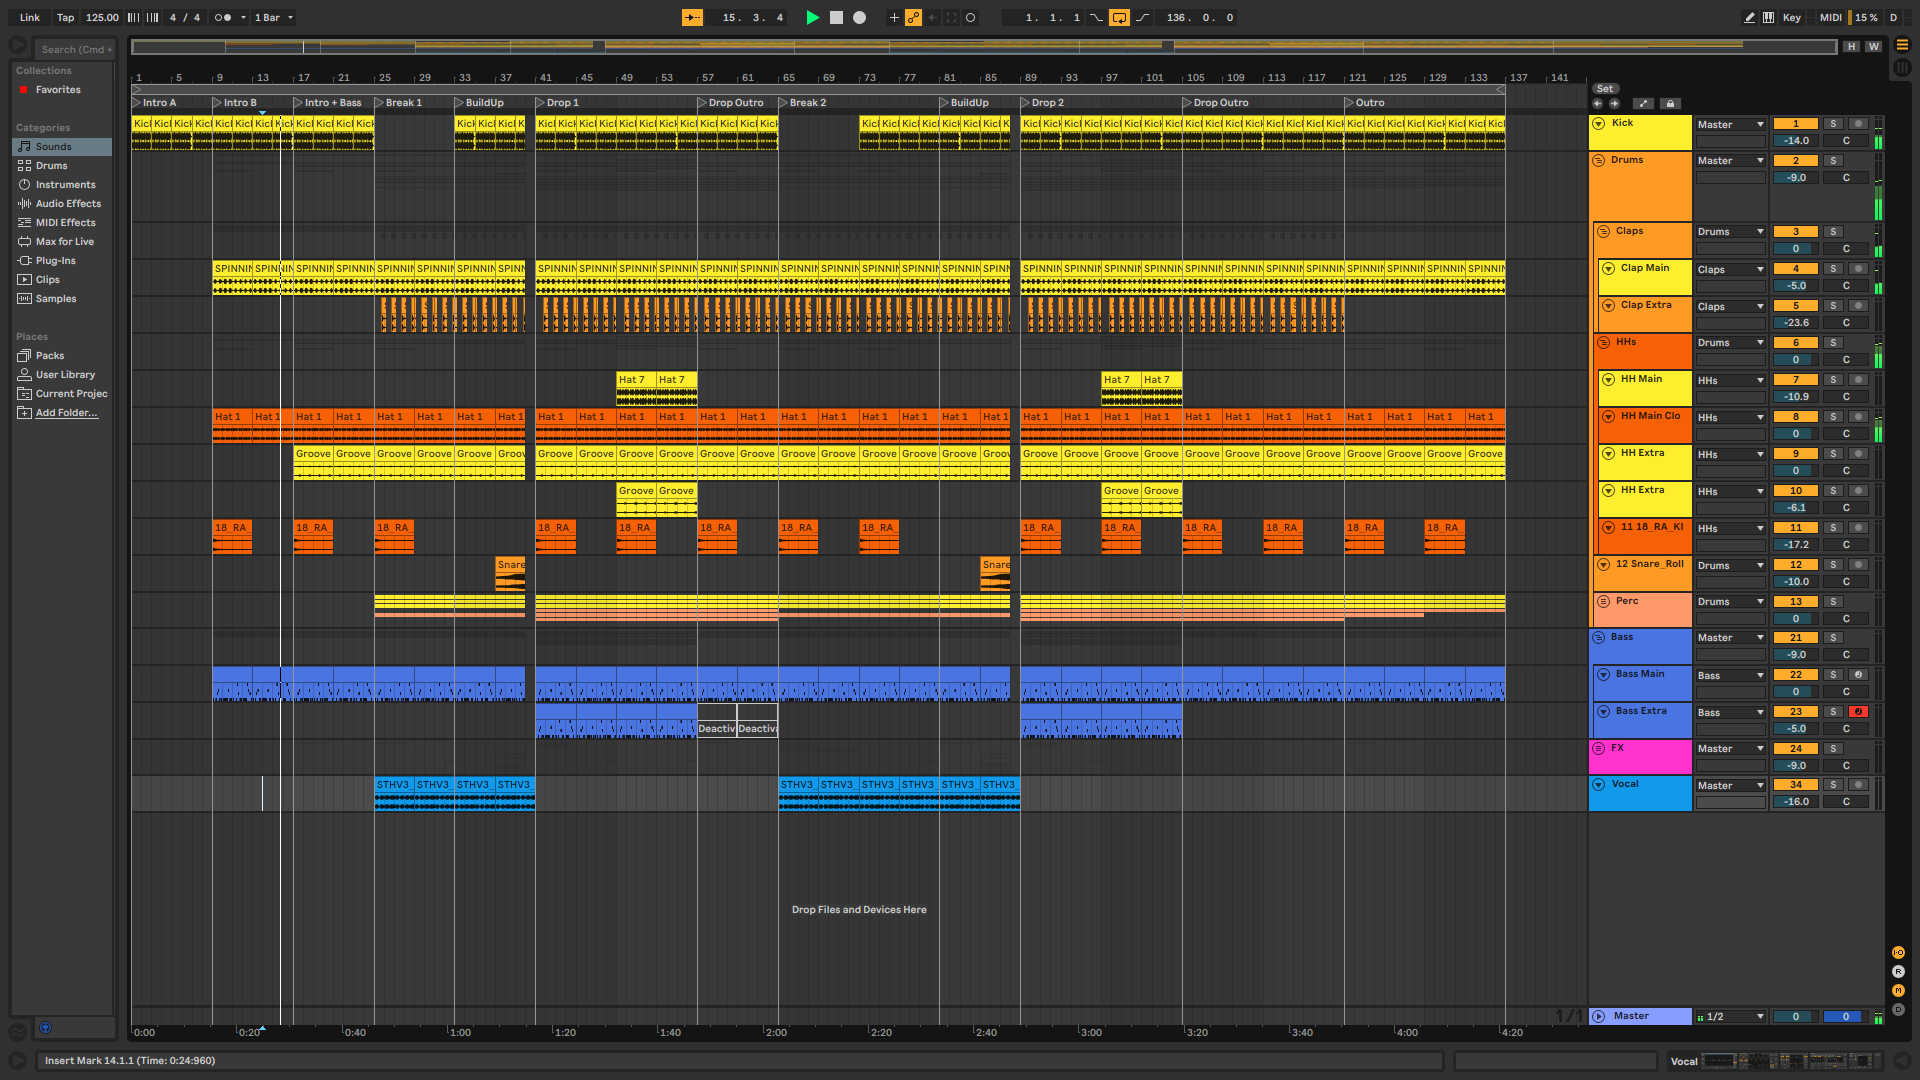Solo the Bass Main track
This screenshot has width=1920, height=1080.
pyautogui.click(x=1833, y=674)
